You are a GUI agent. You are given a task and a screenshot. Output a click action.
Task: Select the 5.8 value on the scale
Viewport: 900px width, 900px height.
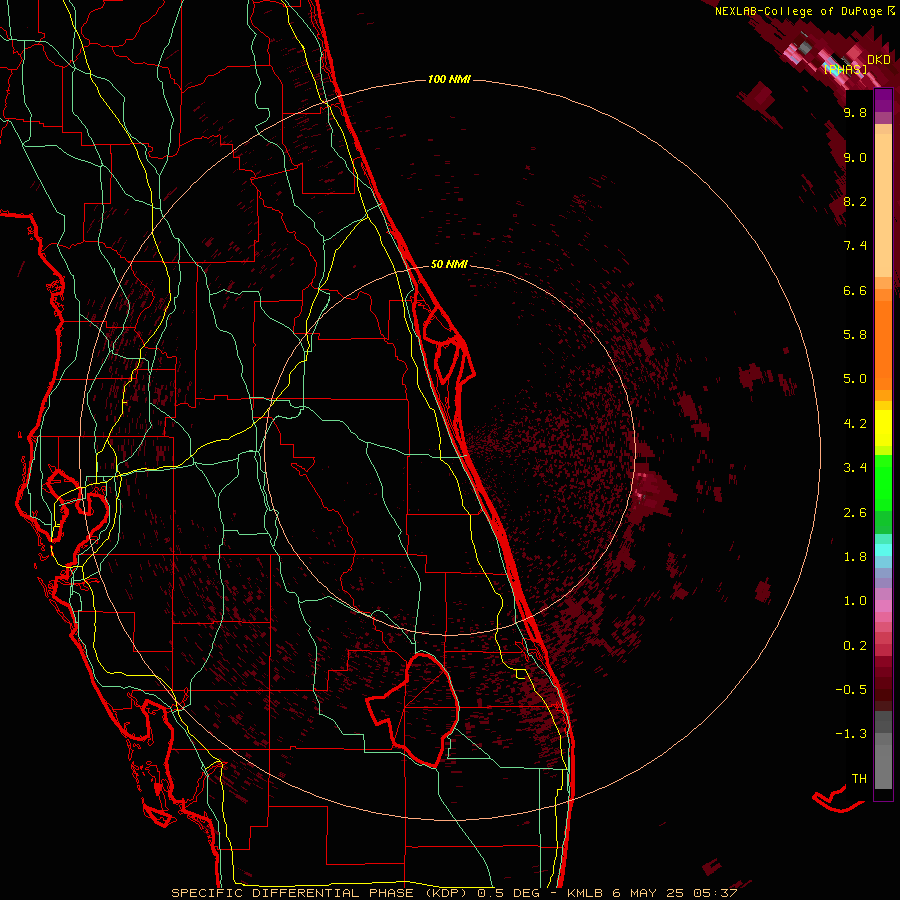pyautogui.click(x=855, y=335)
